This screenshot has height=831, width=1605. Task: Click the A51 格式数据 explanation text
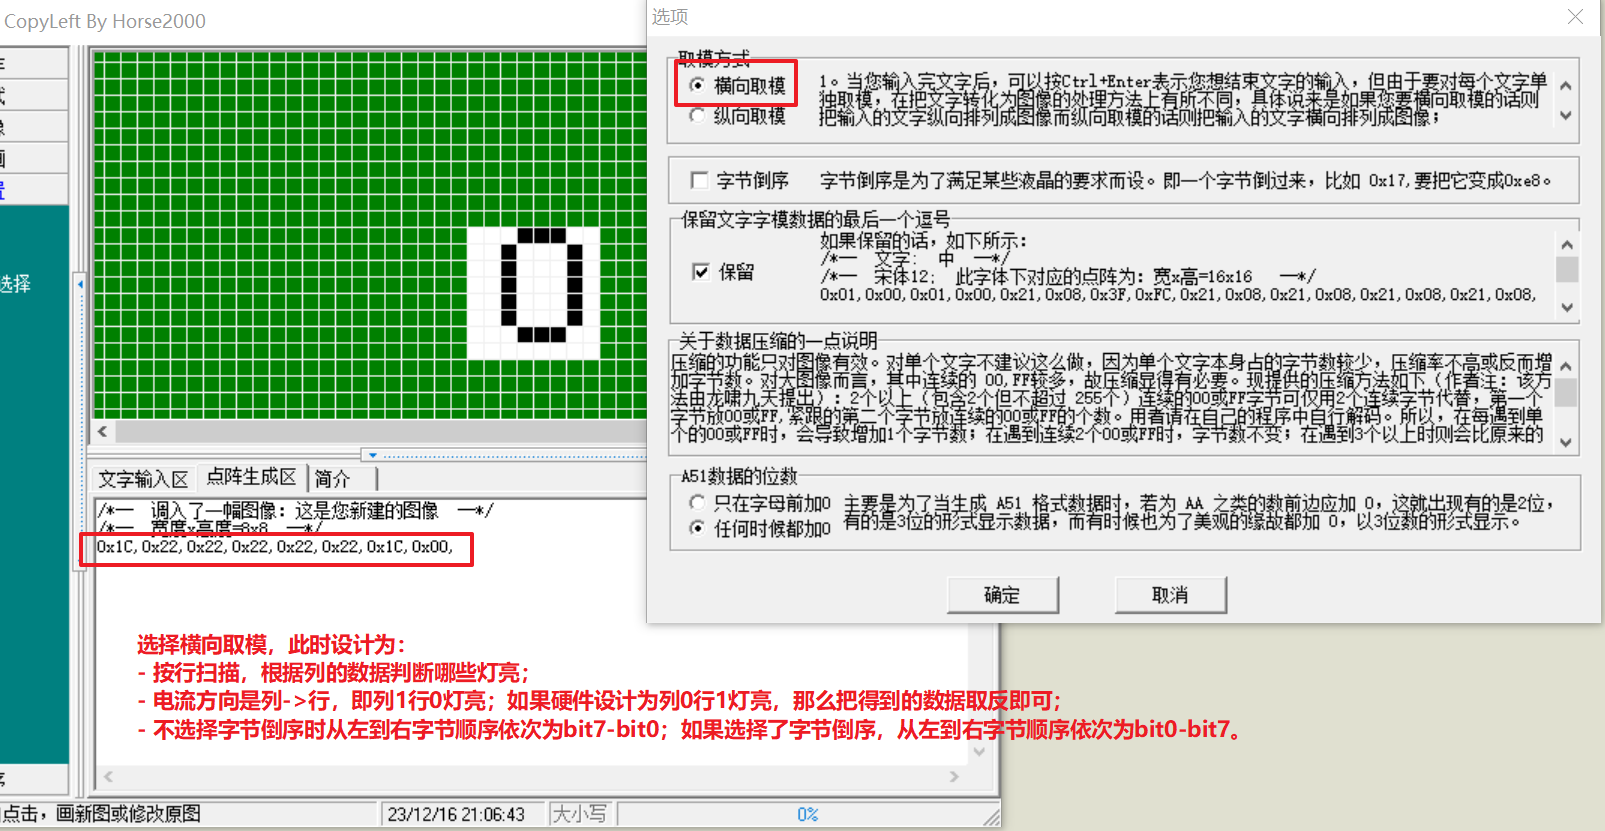1199,512
